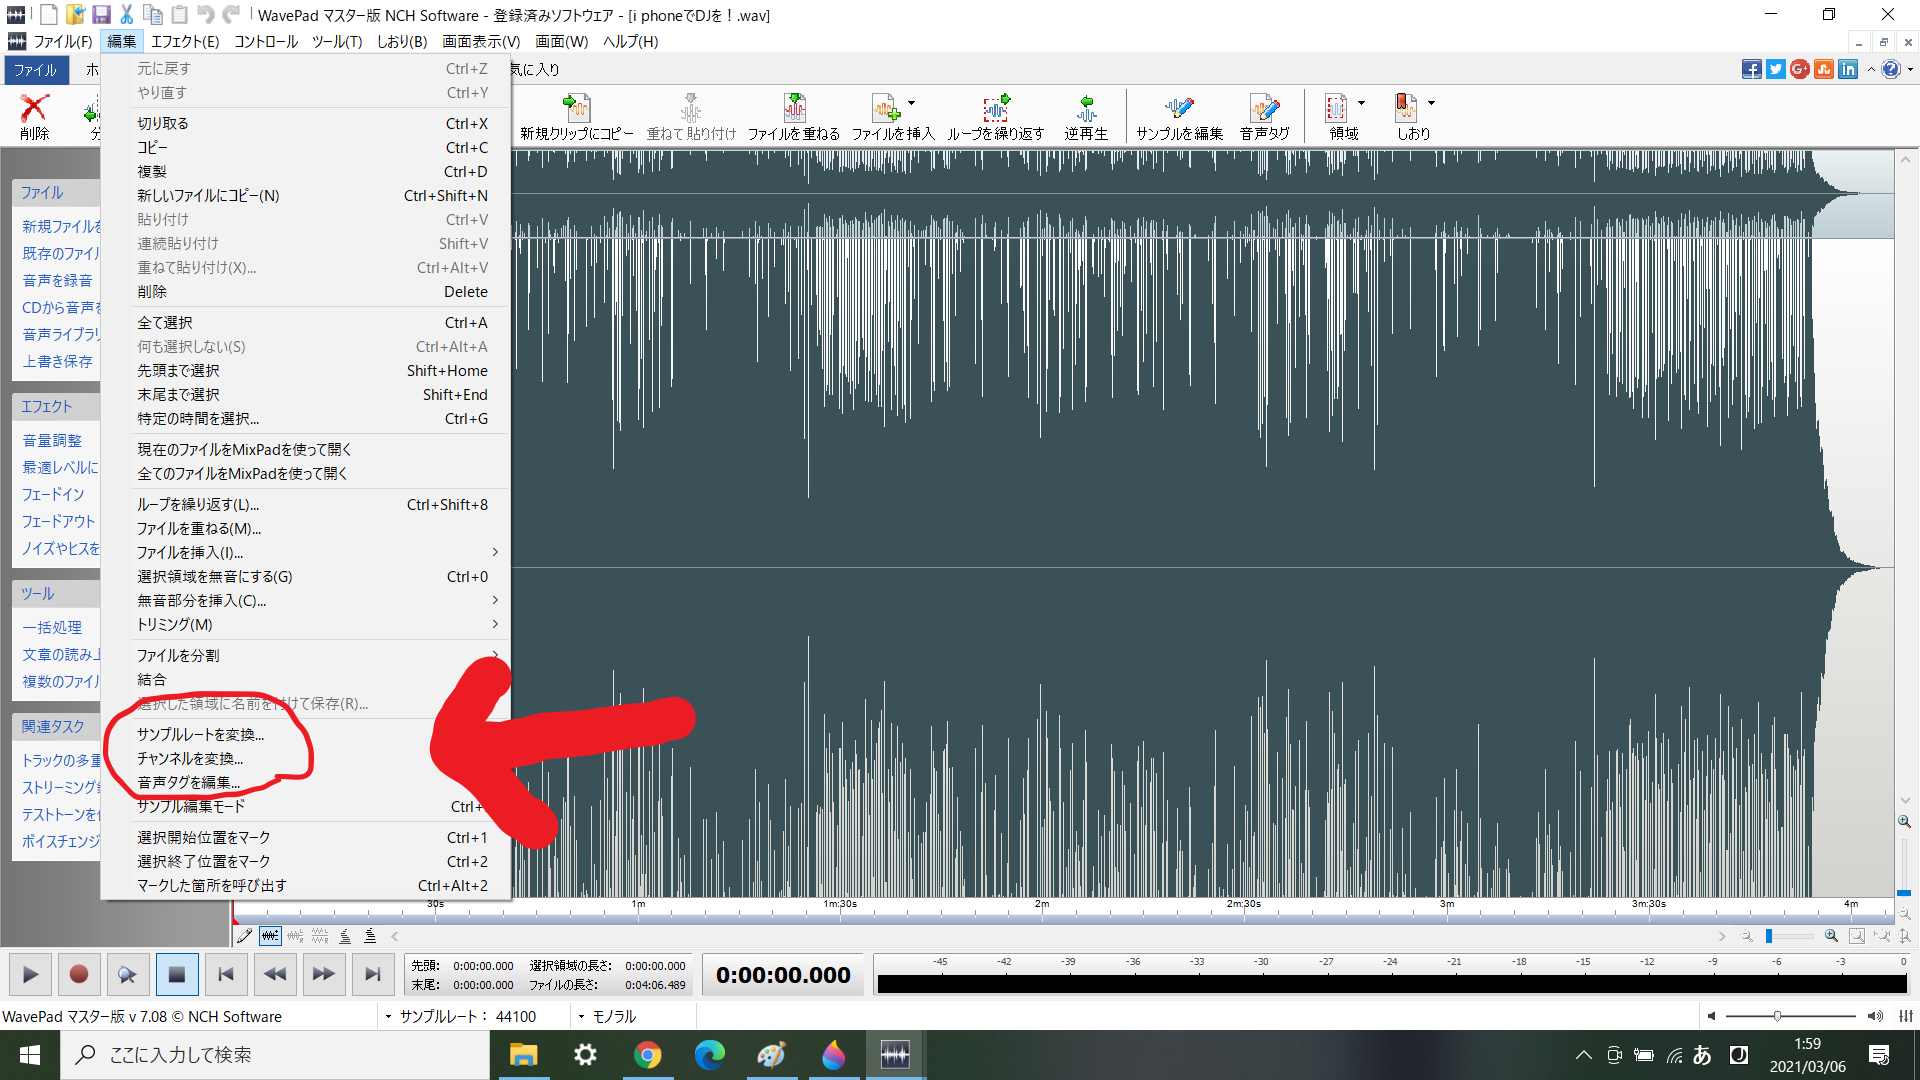Click sidebar link Fade In
The image size is (1920, 1080).
[53, 494]
